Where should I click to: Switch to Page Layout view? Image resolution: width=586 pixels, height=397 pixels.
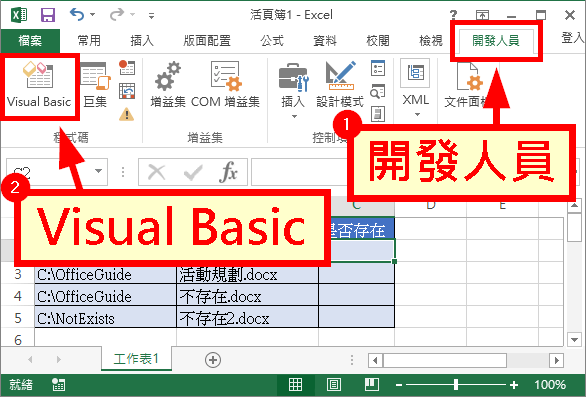tap(333, 384)
